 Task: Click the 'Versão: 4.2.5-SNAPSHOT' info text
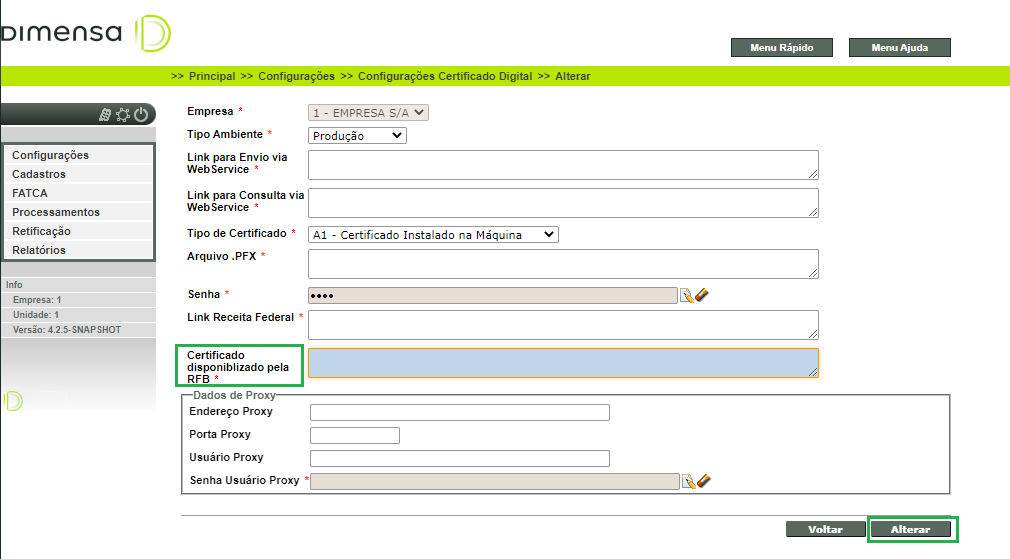[67, 330]
